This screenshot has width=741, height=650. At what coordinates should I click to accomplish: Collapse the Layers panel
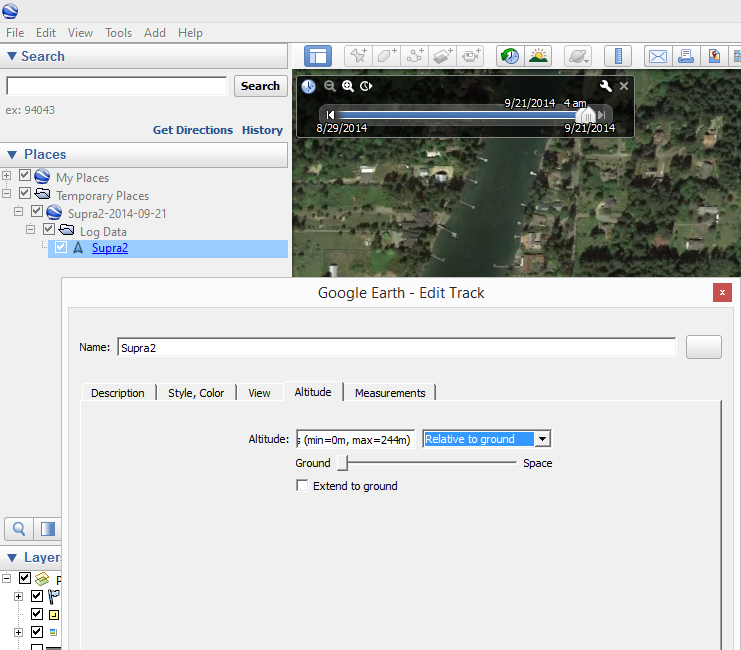(12, 557)
